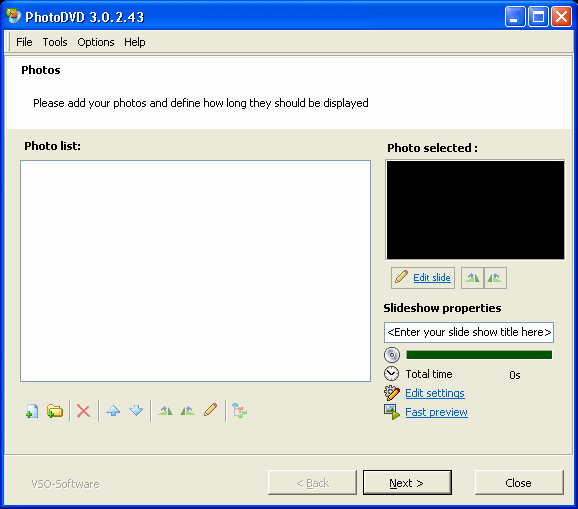Click the transitions tree icon in bottom toolbar
The width and height of the screenshot is (578, 509).
239,411
